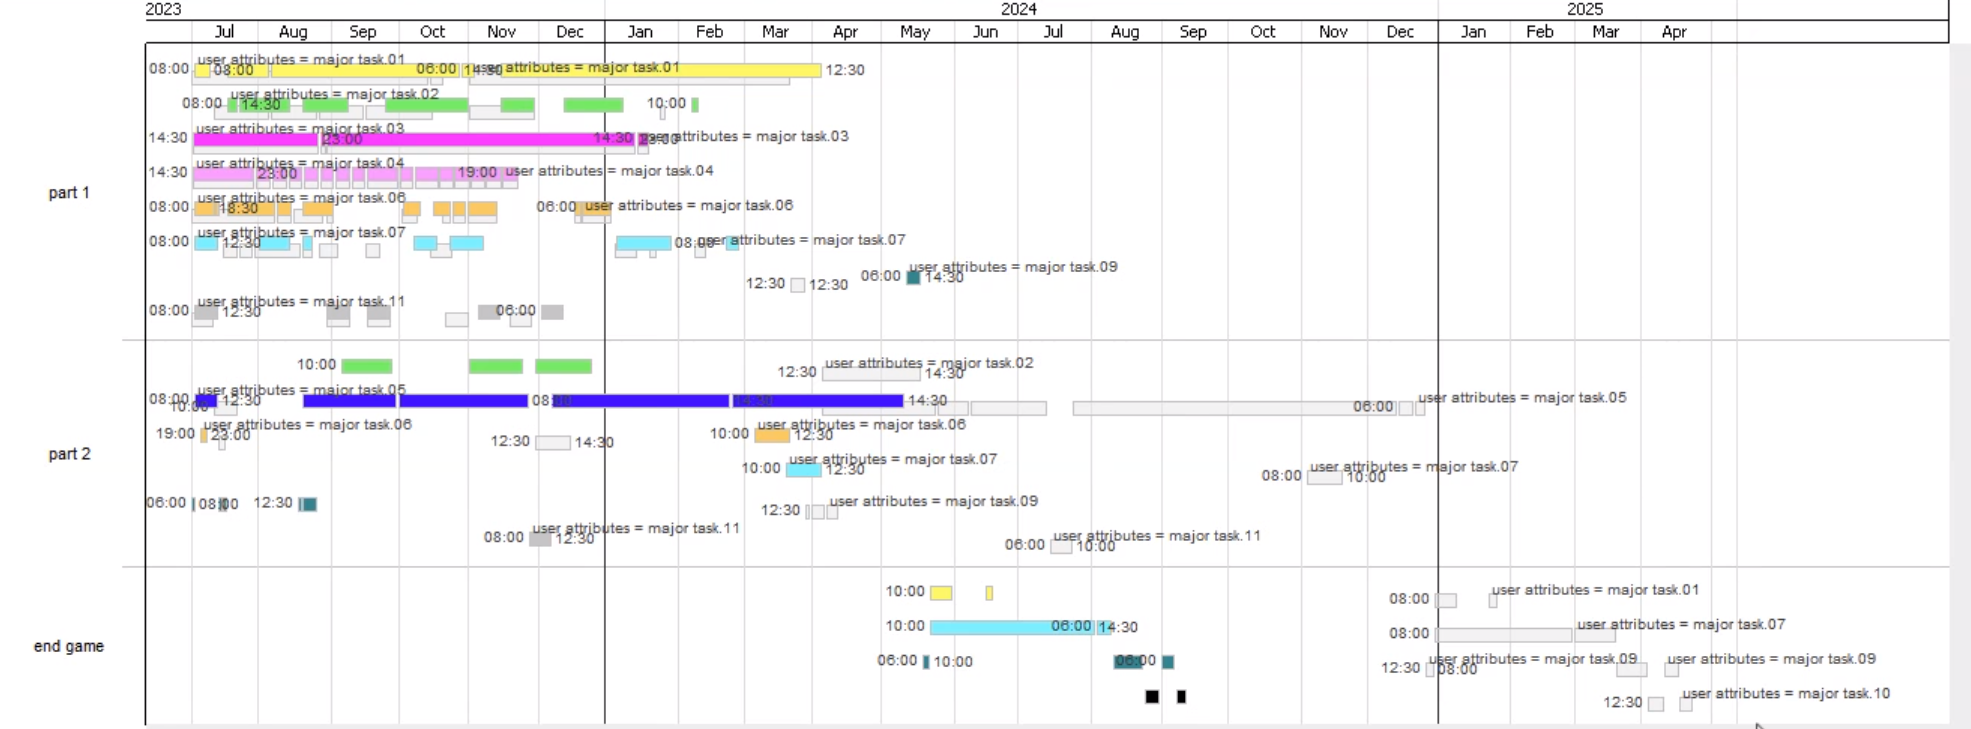1971x729 pixels.
Task: Select the 2024 year header
Action: click(1018, 9)
